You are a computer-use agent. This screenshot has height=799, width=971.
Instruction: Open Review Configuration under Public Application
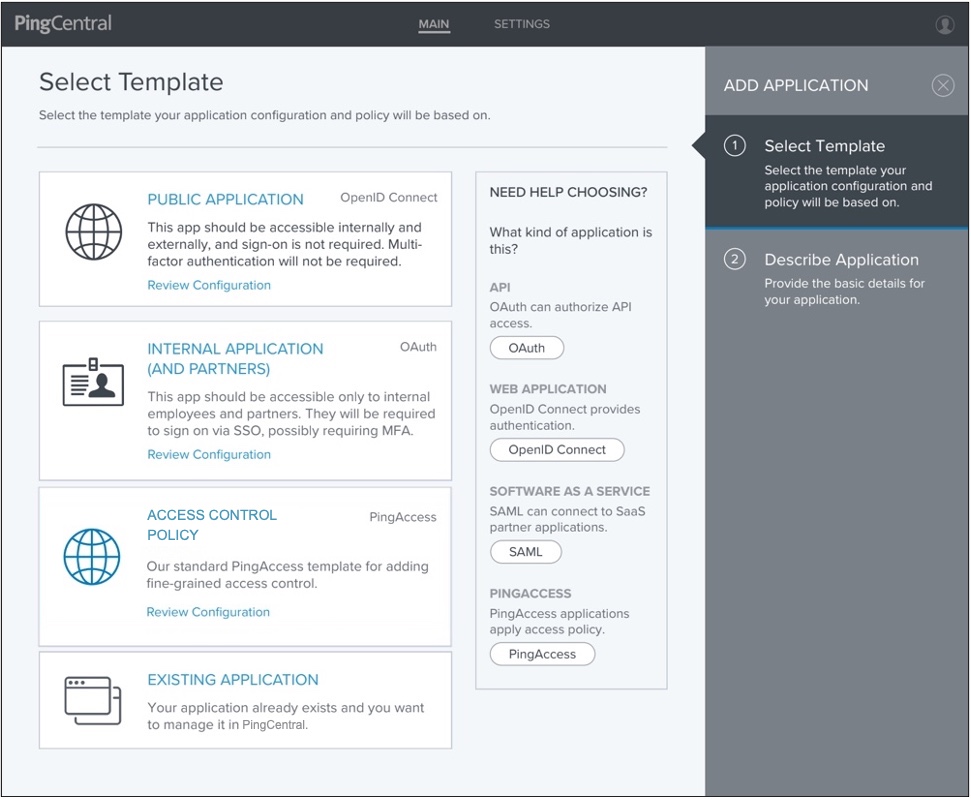208,285
